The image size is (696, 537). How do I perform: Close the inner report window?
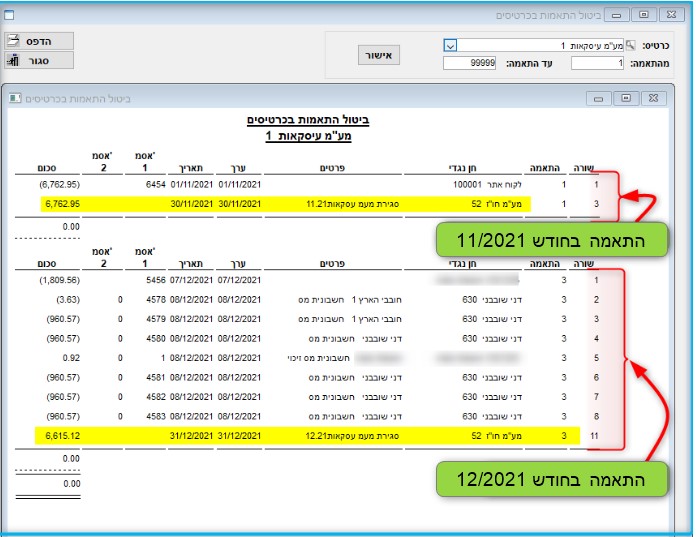click(653, 99)
